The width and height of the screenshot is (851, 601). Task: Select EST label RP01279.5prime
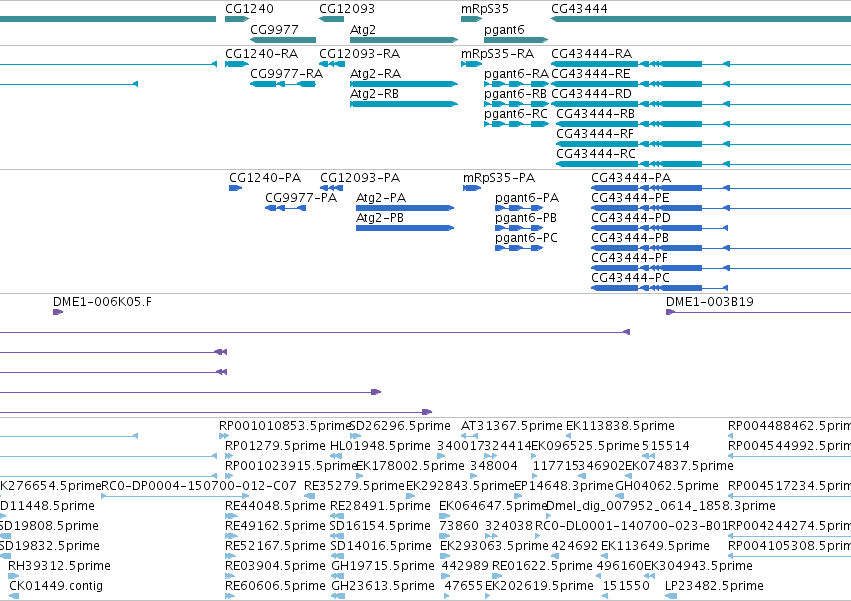tap(275, 446)
